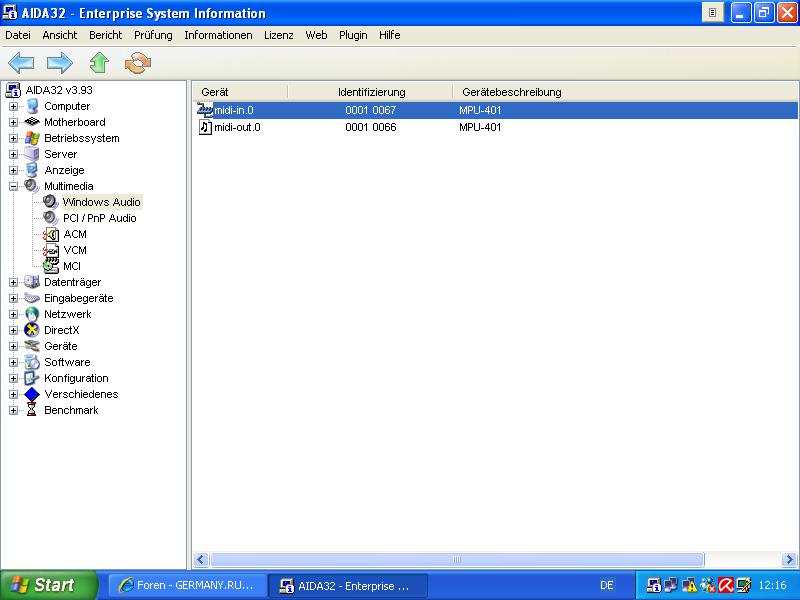
Task: Click the horizontal scrollbar left arrow
Action: 201,560
